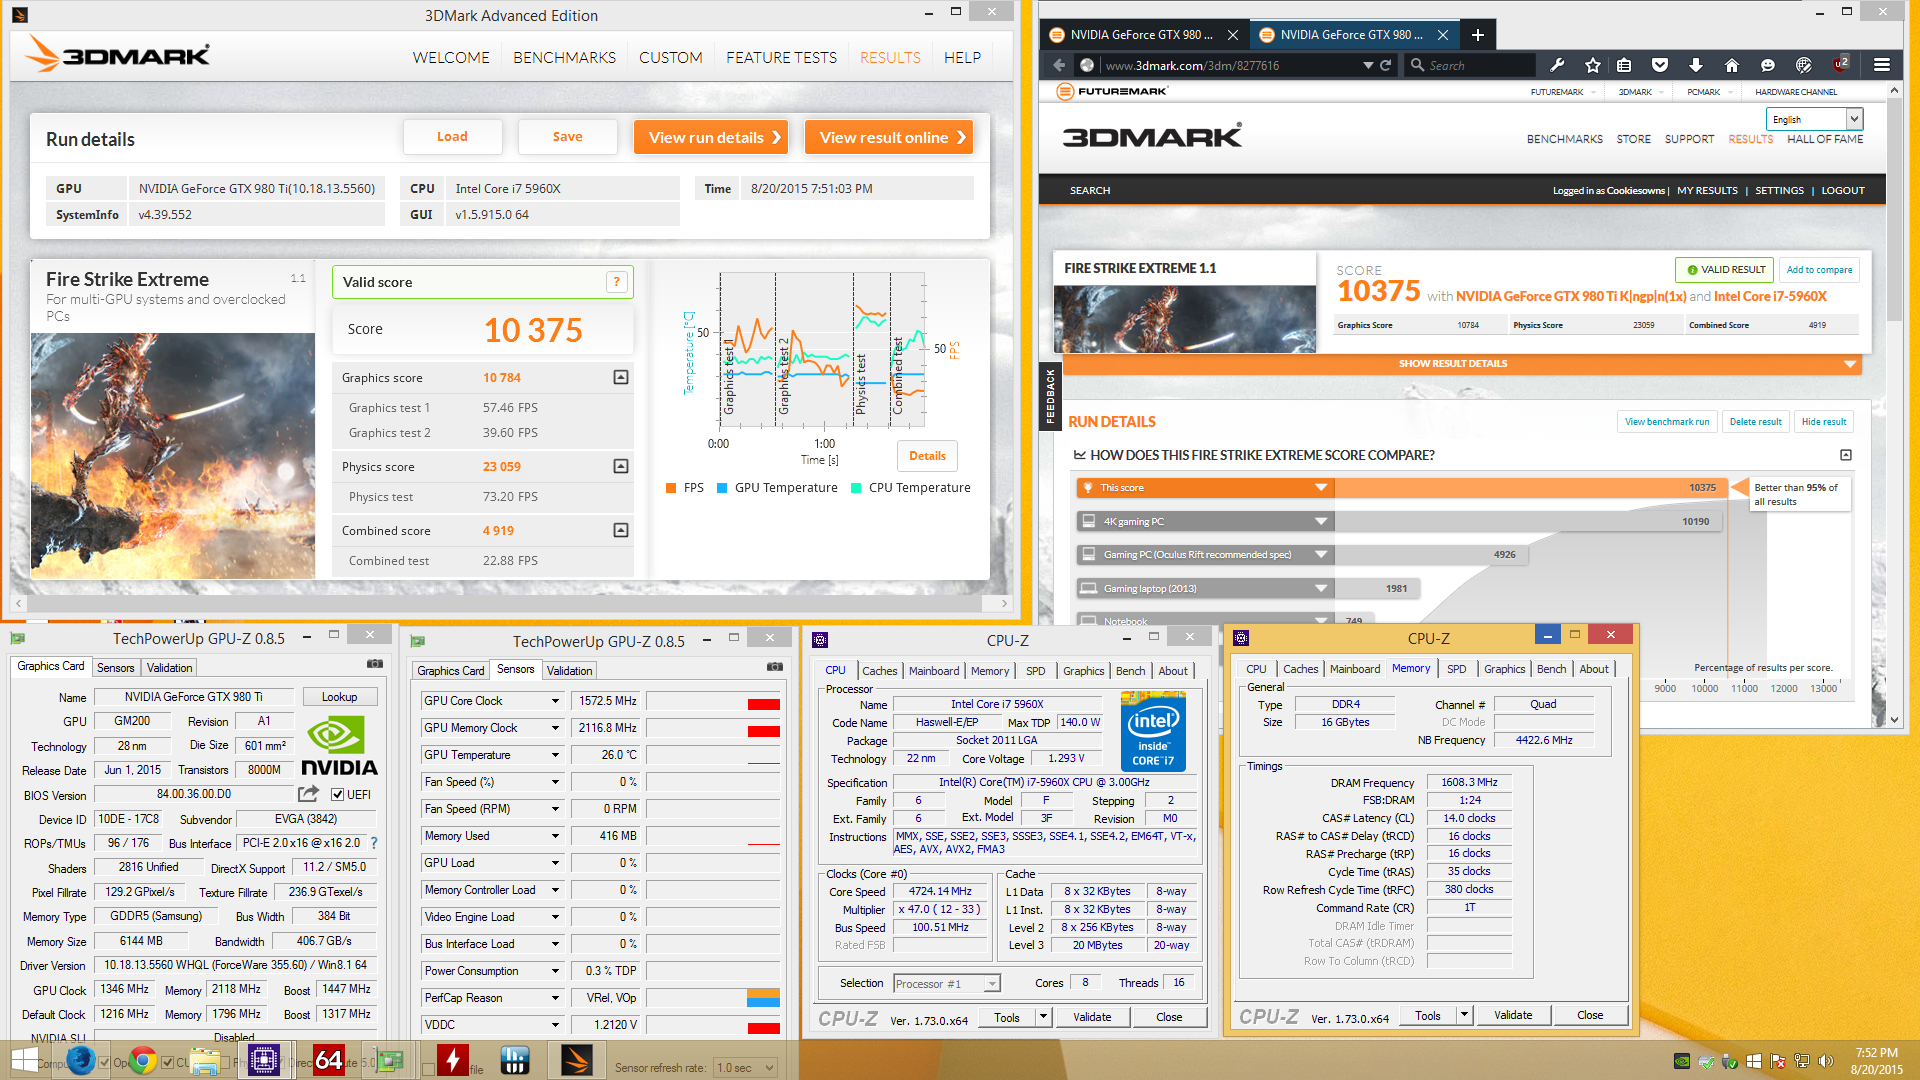
Task: Collapse the Combined score section in 3DMark
Action: point(621,530)
